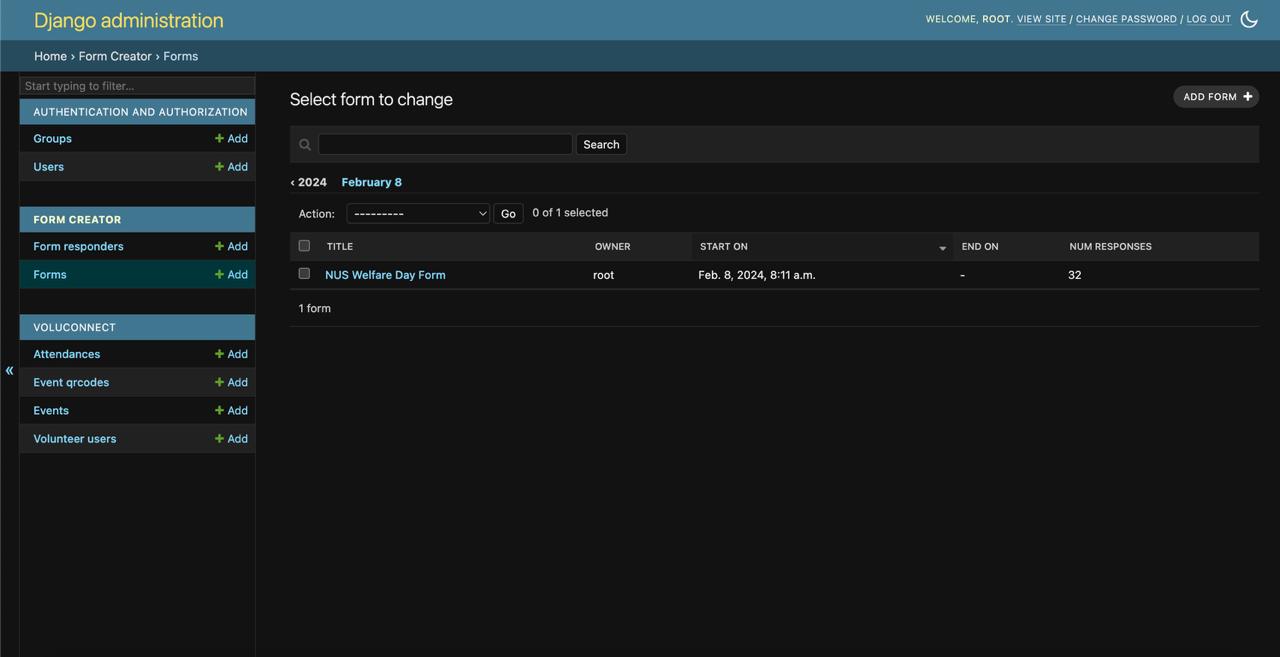Image resolution: width=1280 pixels, height=657 pixels.
Task: Add a Form via sidebar Add link
Action: coord(231,275)
